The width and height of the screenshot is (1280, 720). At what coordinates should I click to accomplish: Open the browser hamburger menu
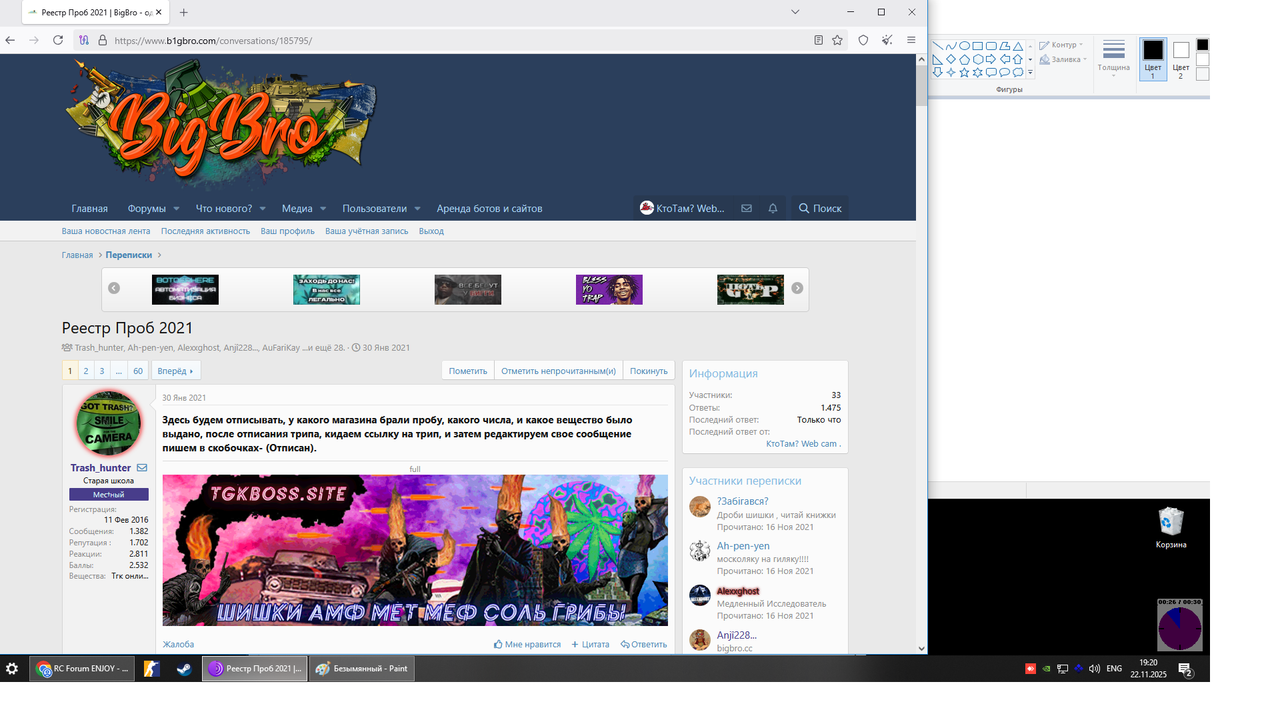pyautogui.click(x=911, y=40)
